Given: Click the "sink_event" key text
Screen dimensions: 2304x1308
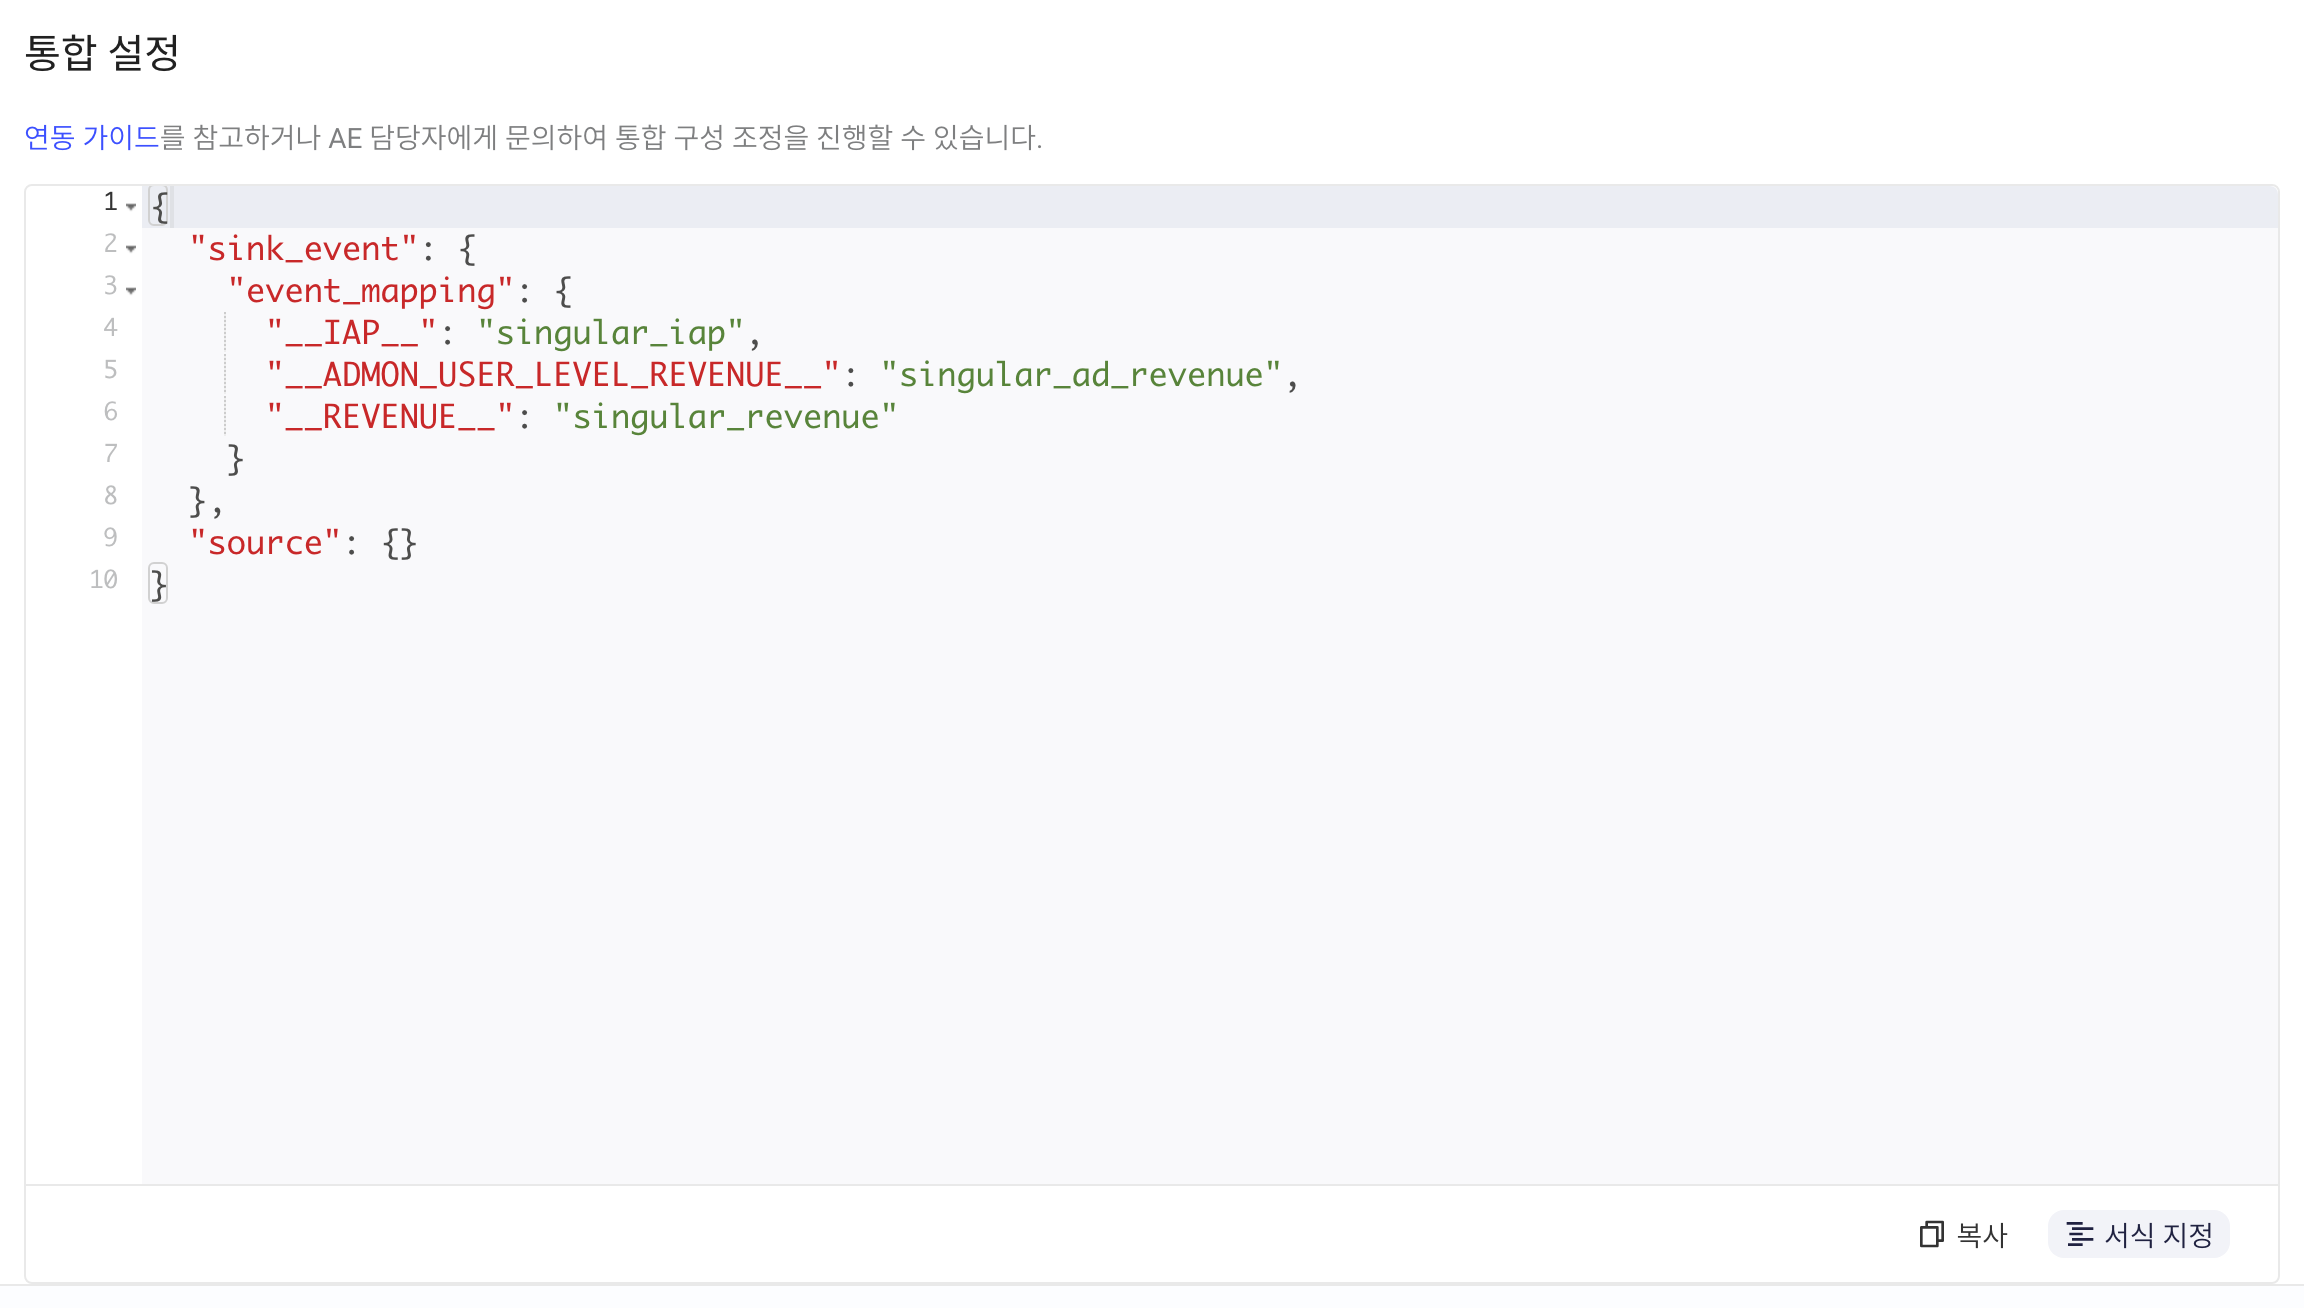Looking at the screenshot, I should [303, 249].
